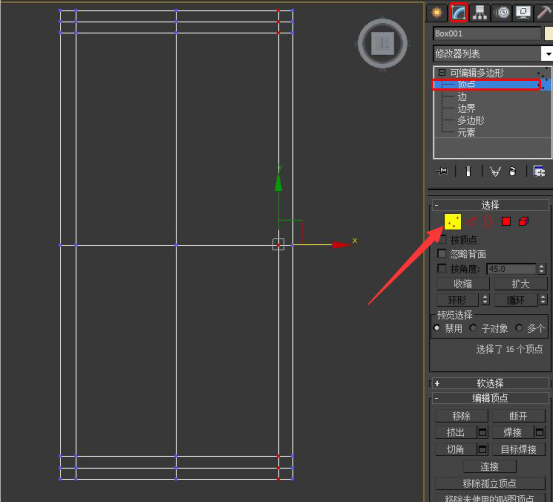This screenshot has width=554, height=503.
Task: Open Configure Modifier Sets icon
Action: click(x=539, y=171)
